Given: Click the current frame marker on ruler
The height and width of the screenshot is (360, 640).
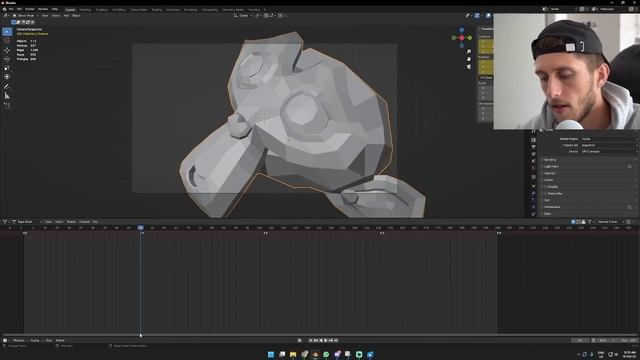Looking at the screenshot, I should pyautogui.click(x=140, y=227).
